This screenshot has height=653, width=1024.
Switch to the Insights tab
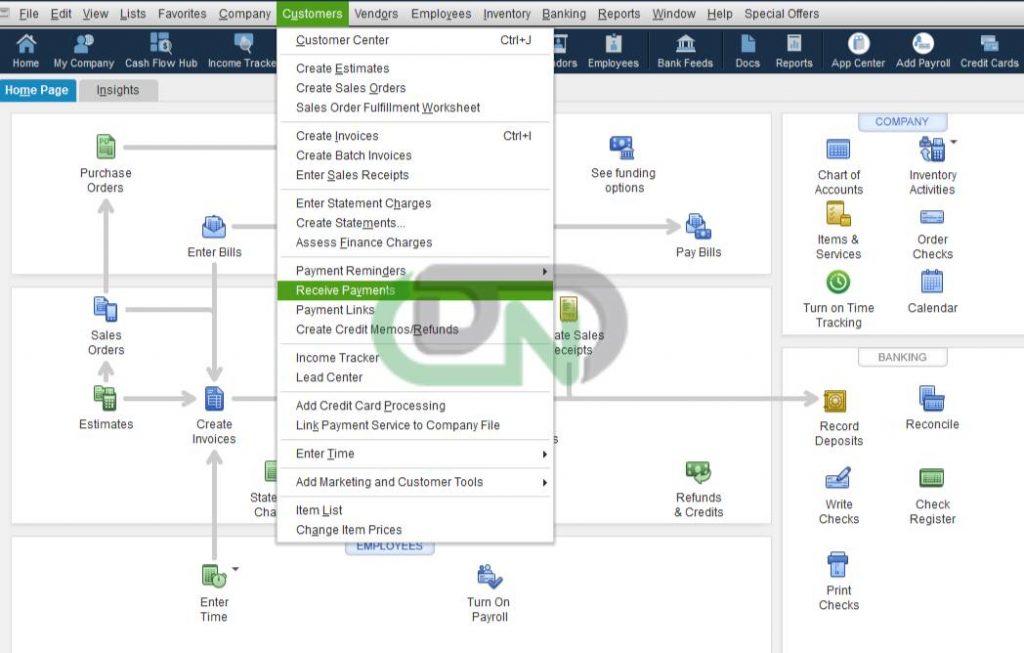[118, 89]
